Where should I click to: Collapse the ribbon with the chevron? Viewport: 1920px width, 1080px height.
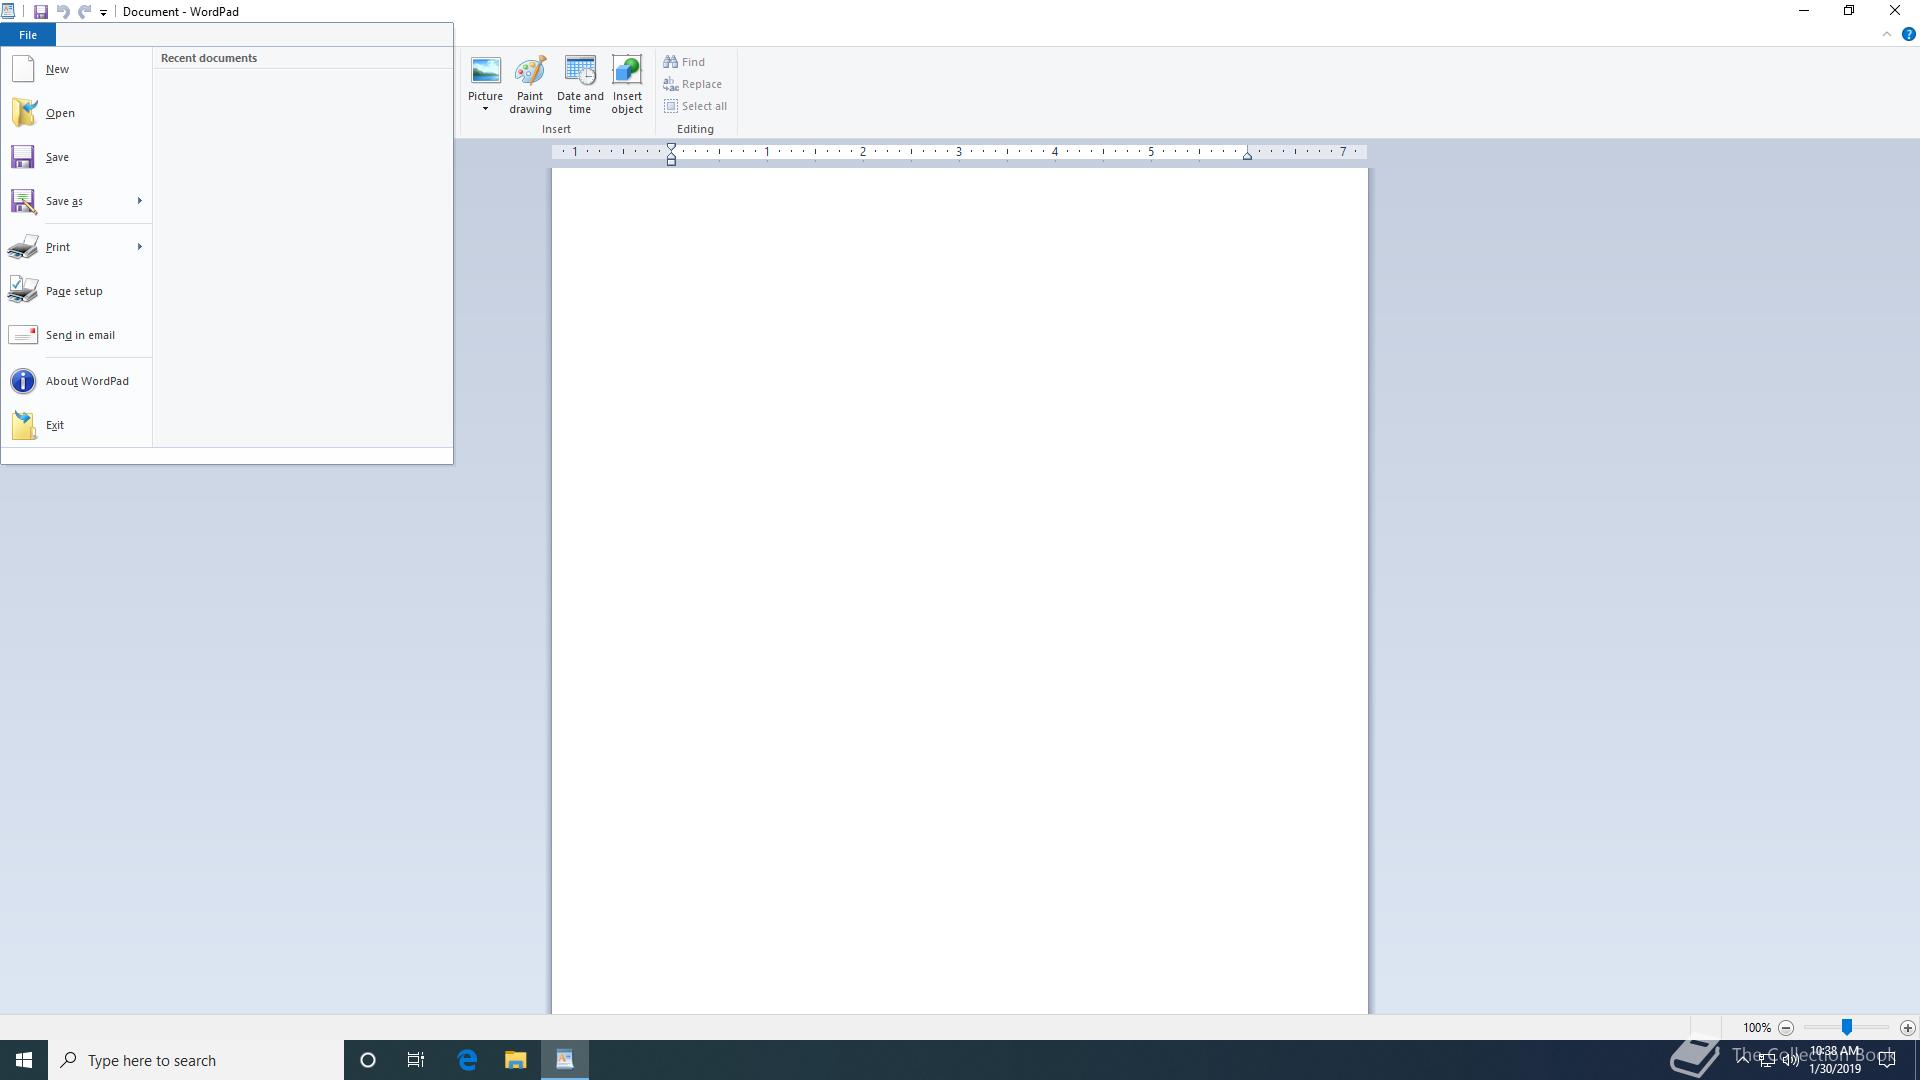coord(1887,34)
